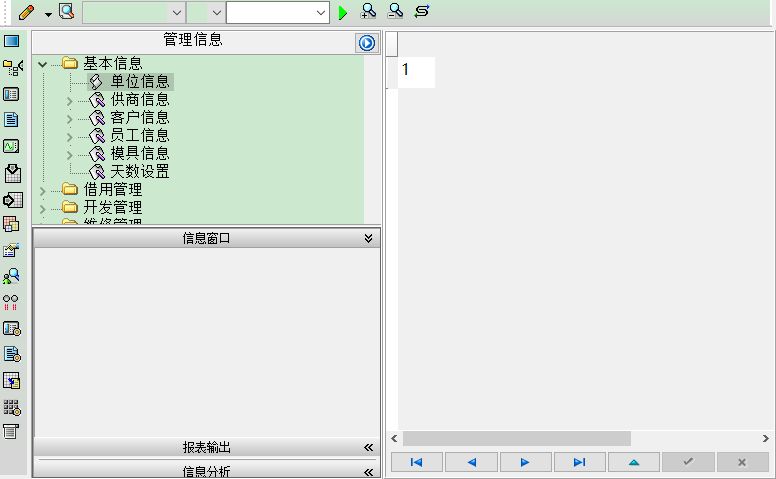This screenshot has height=479, width=776.
Task: Go to first record navigation button
Action: pos(417,462)
